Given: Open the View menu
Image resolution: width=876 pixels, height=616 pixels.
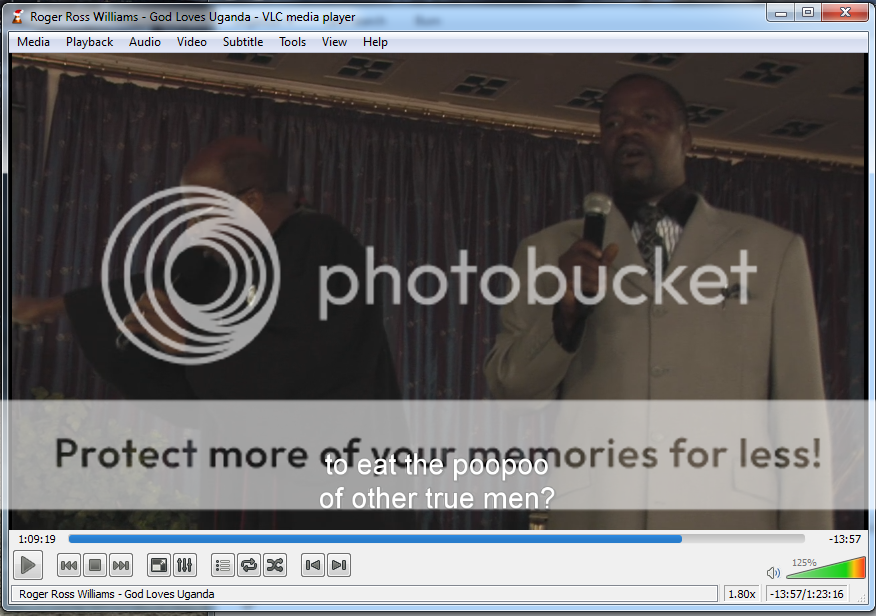Looking at the screenshot, I should (x=334, y=42).
